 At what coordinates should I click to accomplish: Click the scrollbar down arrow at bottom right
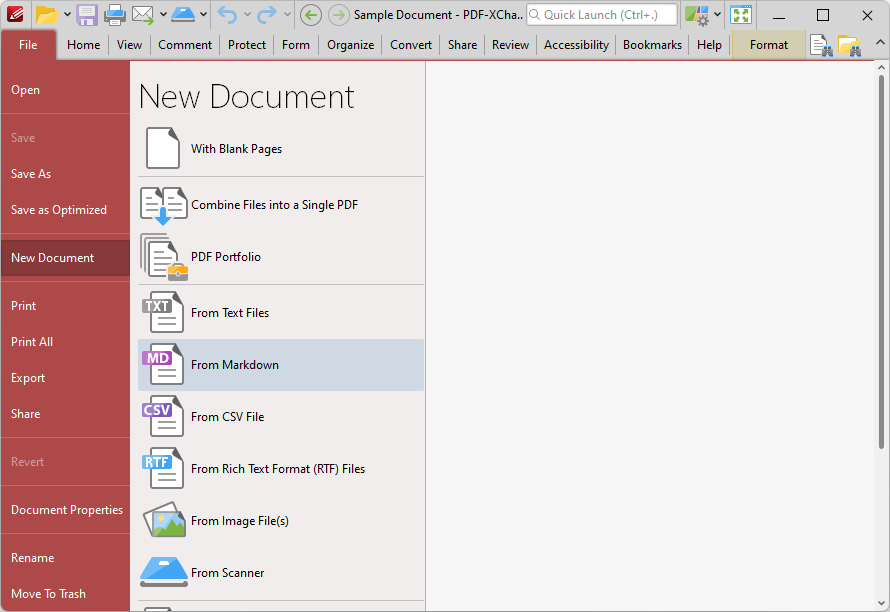(x=881, y=603)
